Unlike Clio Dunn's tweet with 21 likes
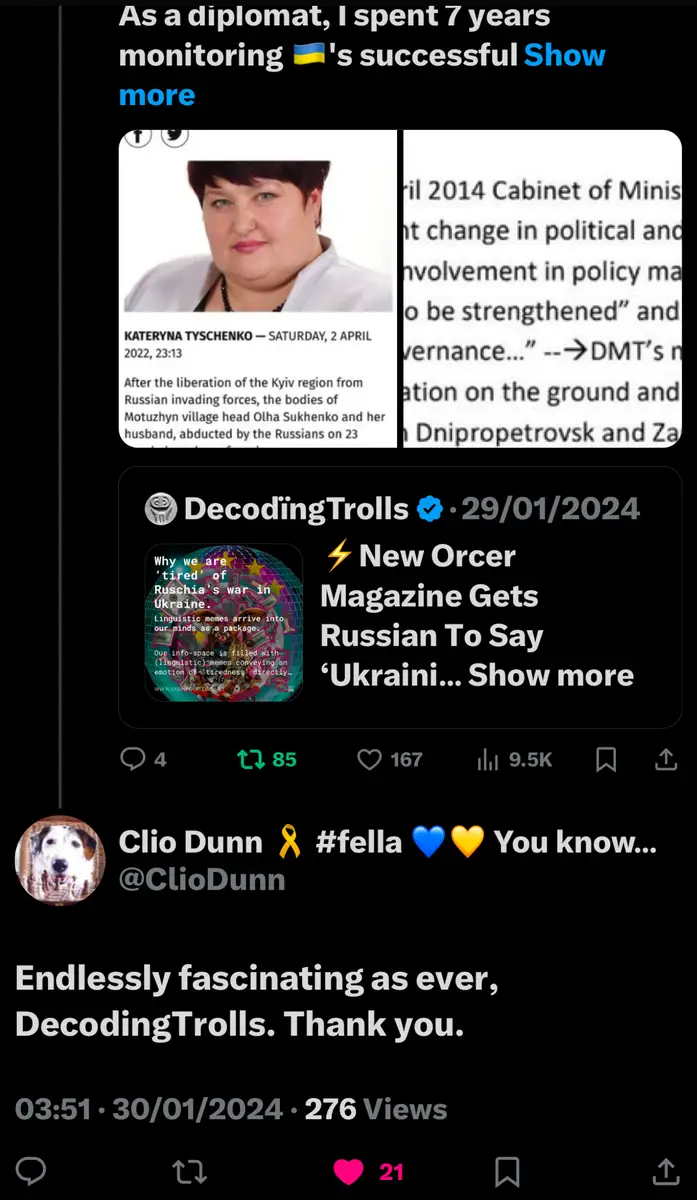697x1200 pixels. point(367,1170)
